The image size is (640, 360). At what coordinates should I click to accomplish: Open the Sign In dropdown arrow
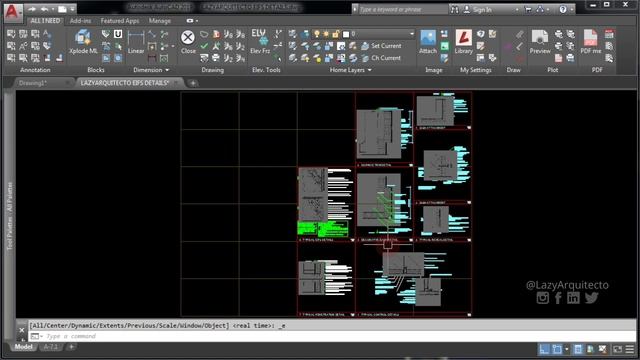pyautogui.click(x=517, y=9)
